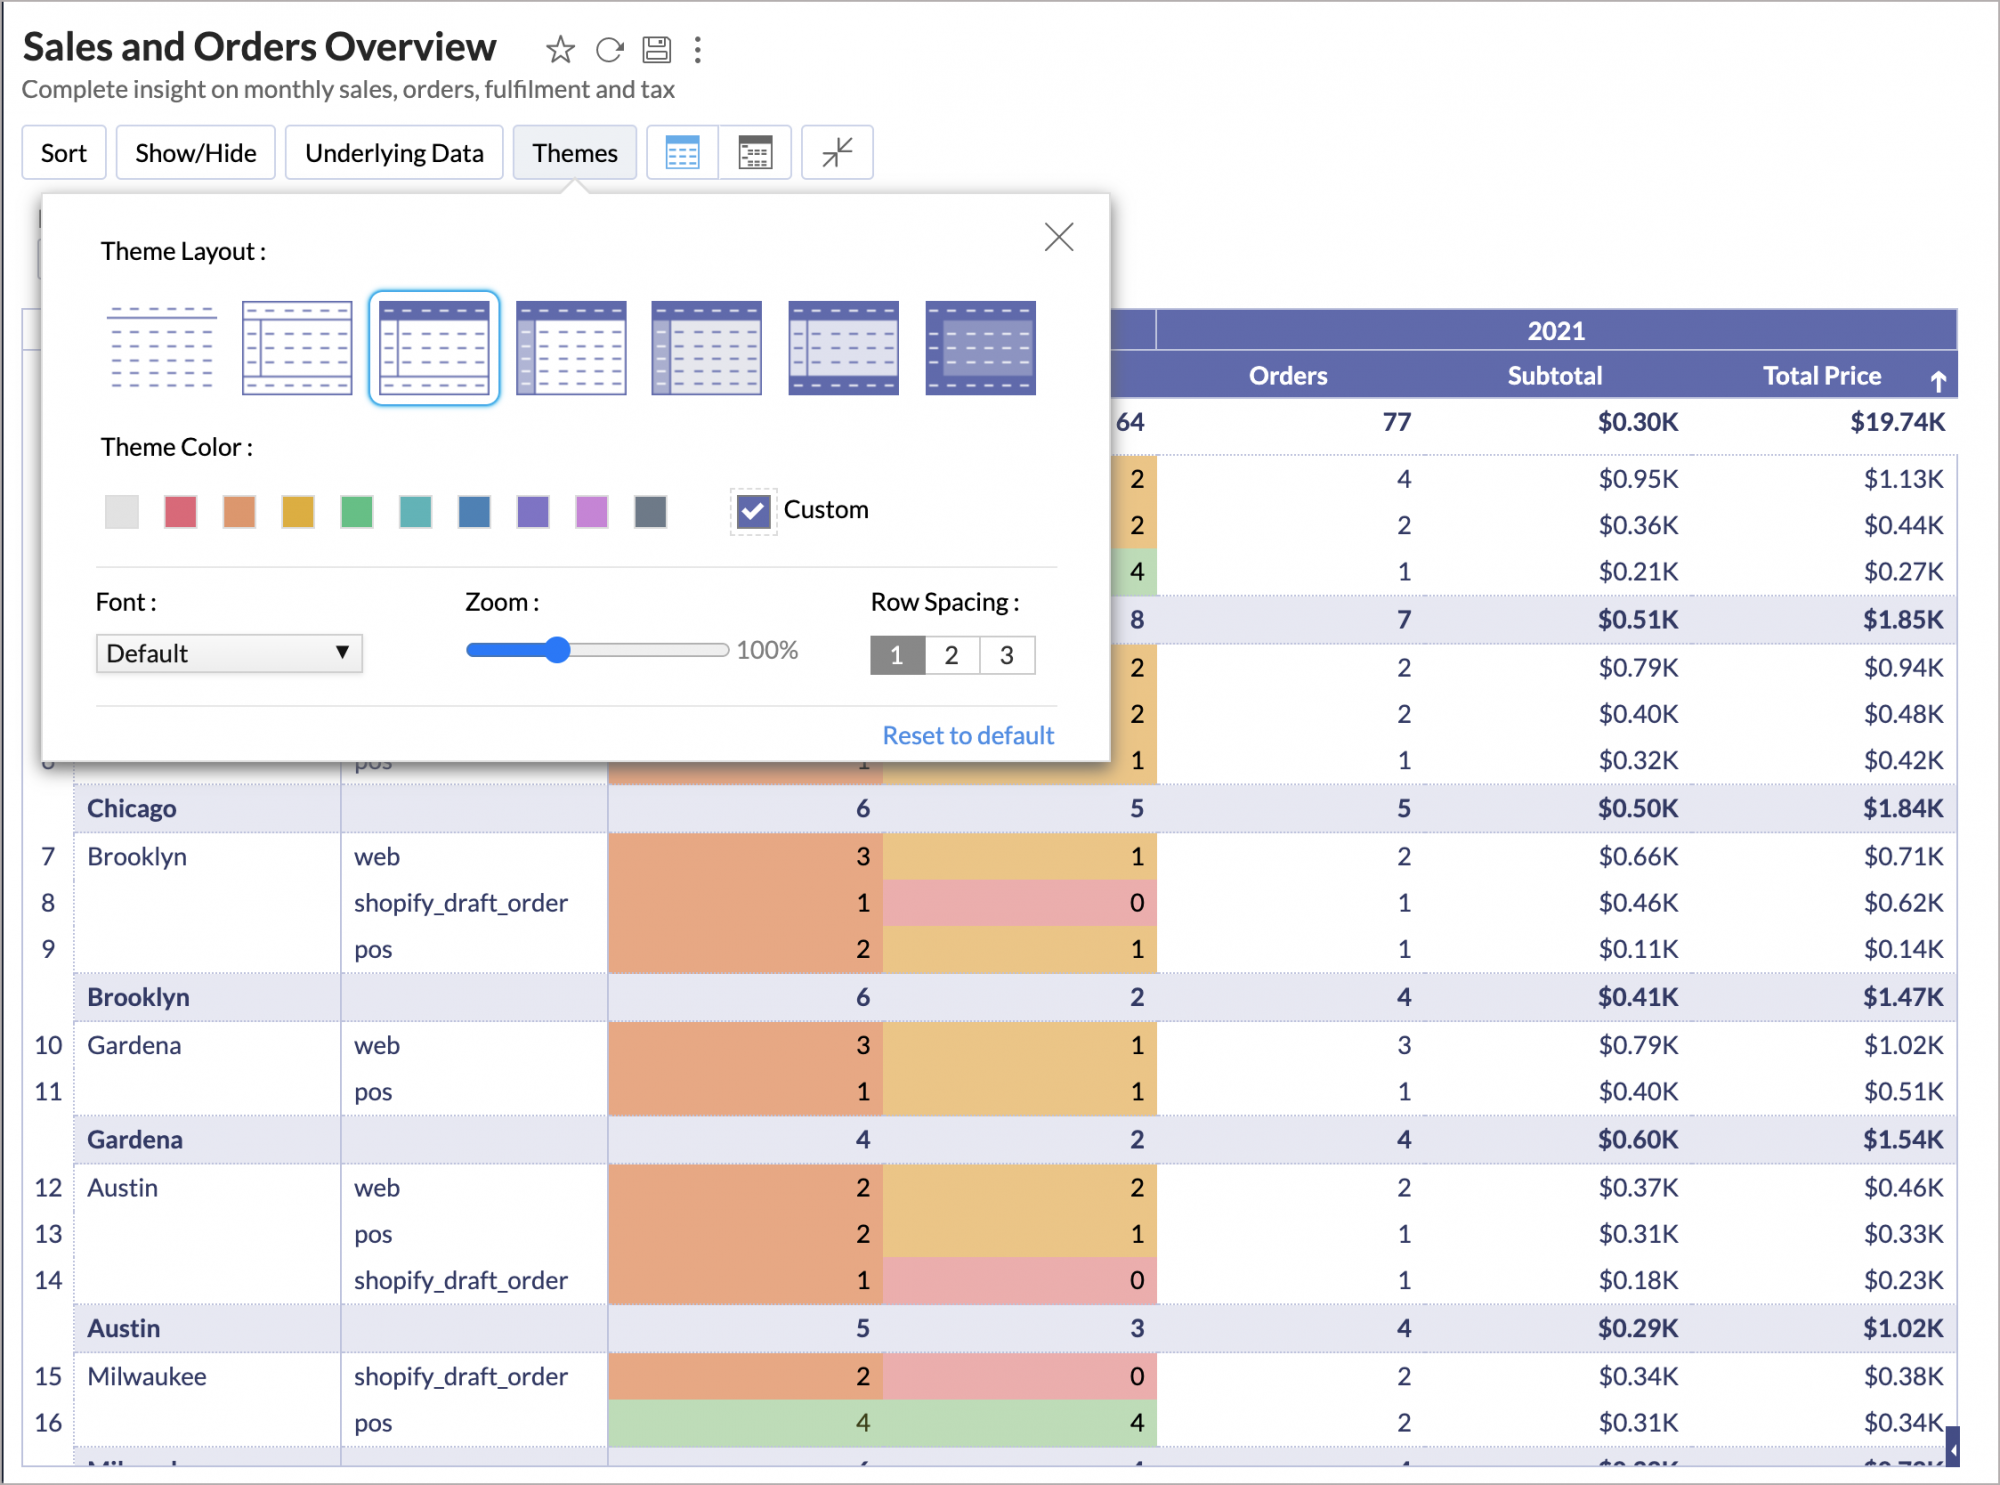This screenshot has height=1485, width=2000.
Task: Pick the red theme color swatch
Action: (x=180, y=511)
